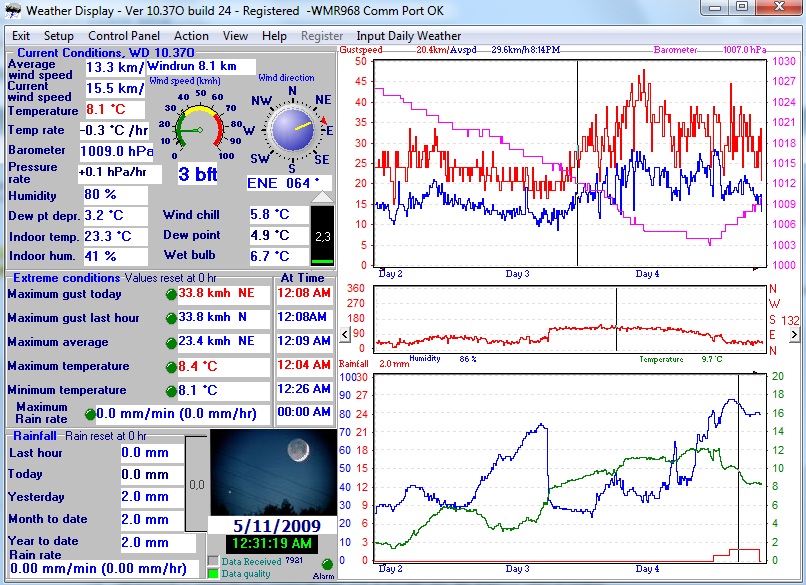The width and height of the screenshot is (806, 585).
Task: Click the green Alarm indicator light
Action: click(327, 563)
